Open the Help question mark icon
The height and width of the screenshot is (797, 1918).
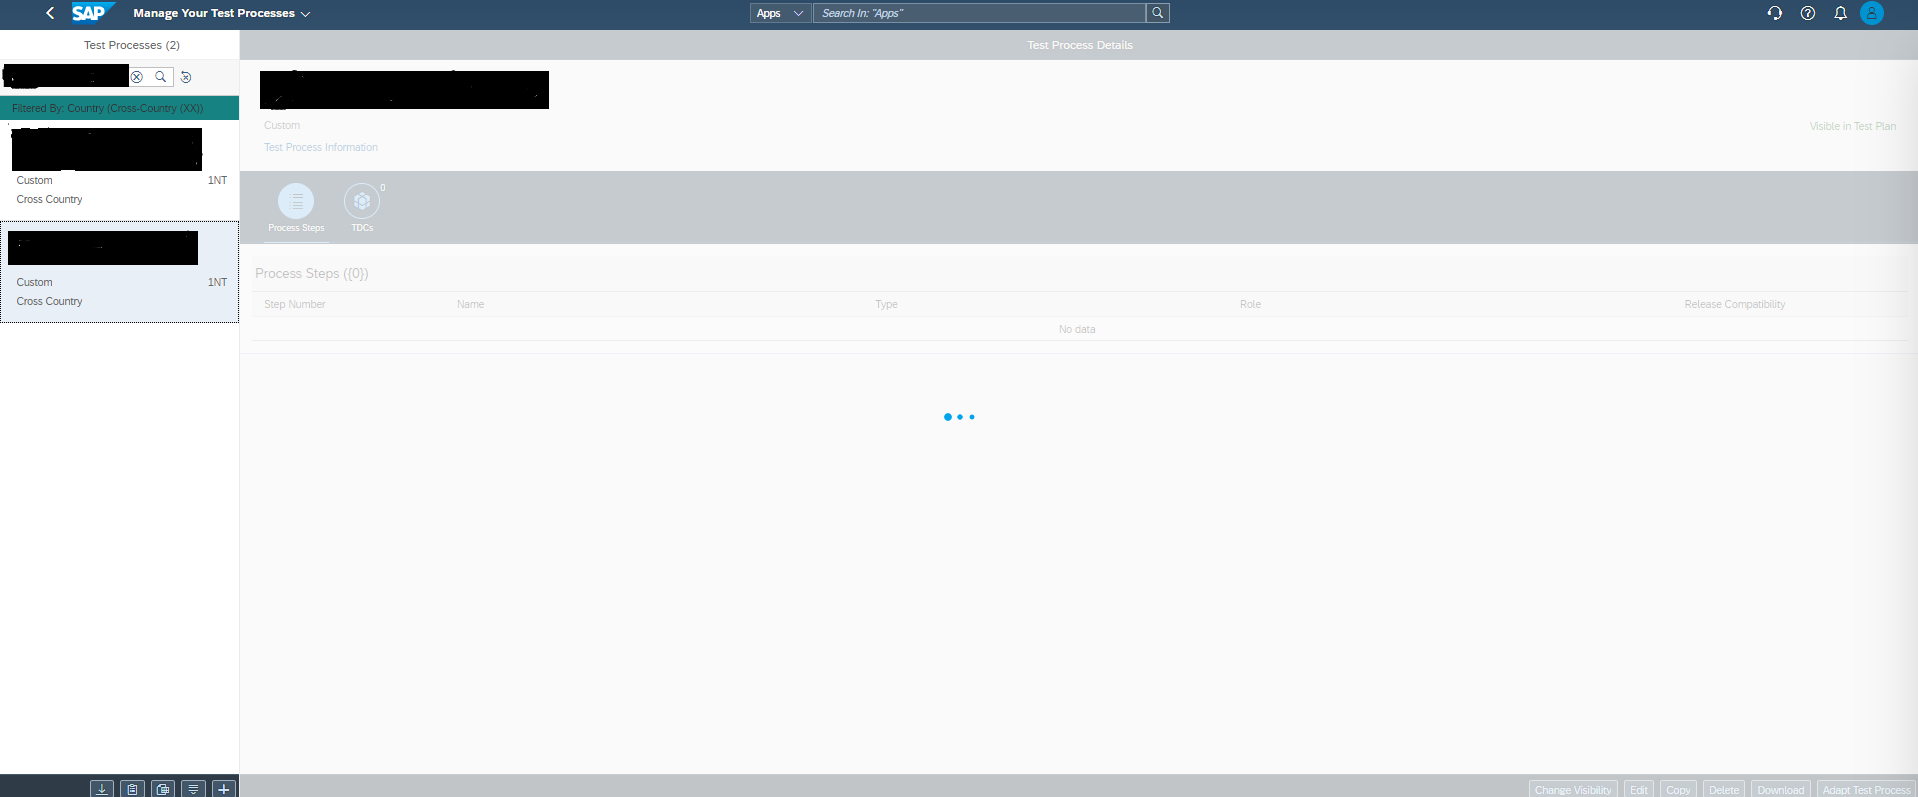click(1808, 13)
